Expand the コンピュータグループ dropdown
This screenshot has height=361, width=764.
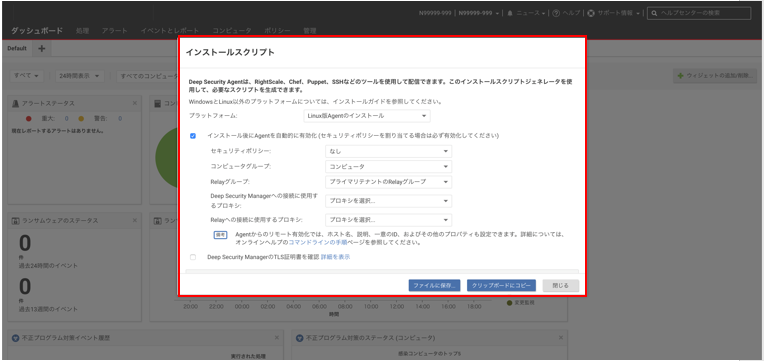[x=388, y=167]
